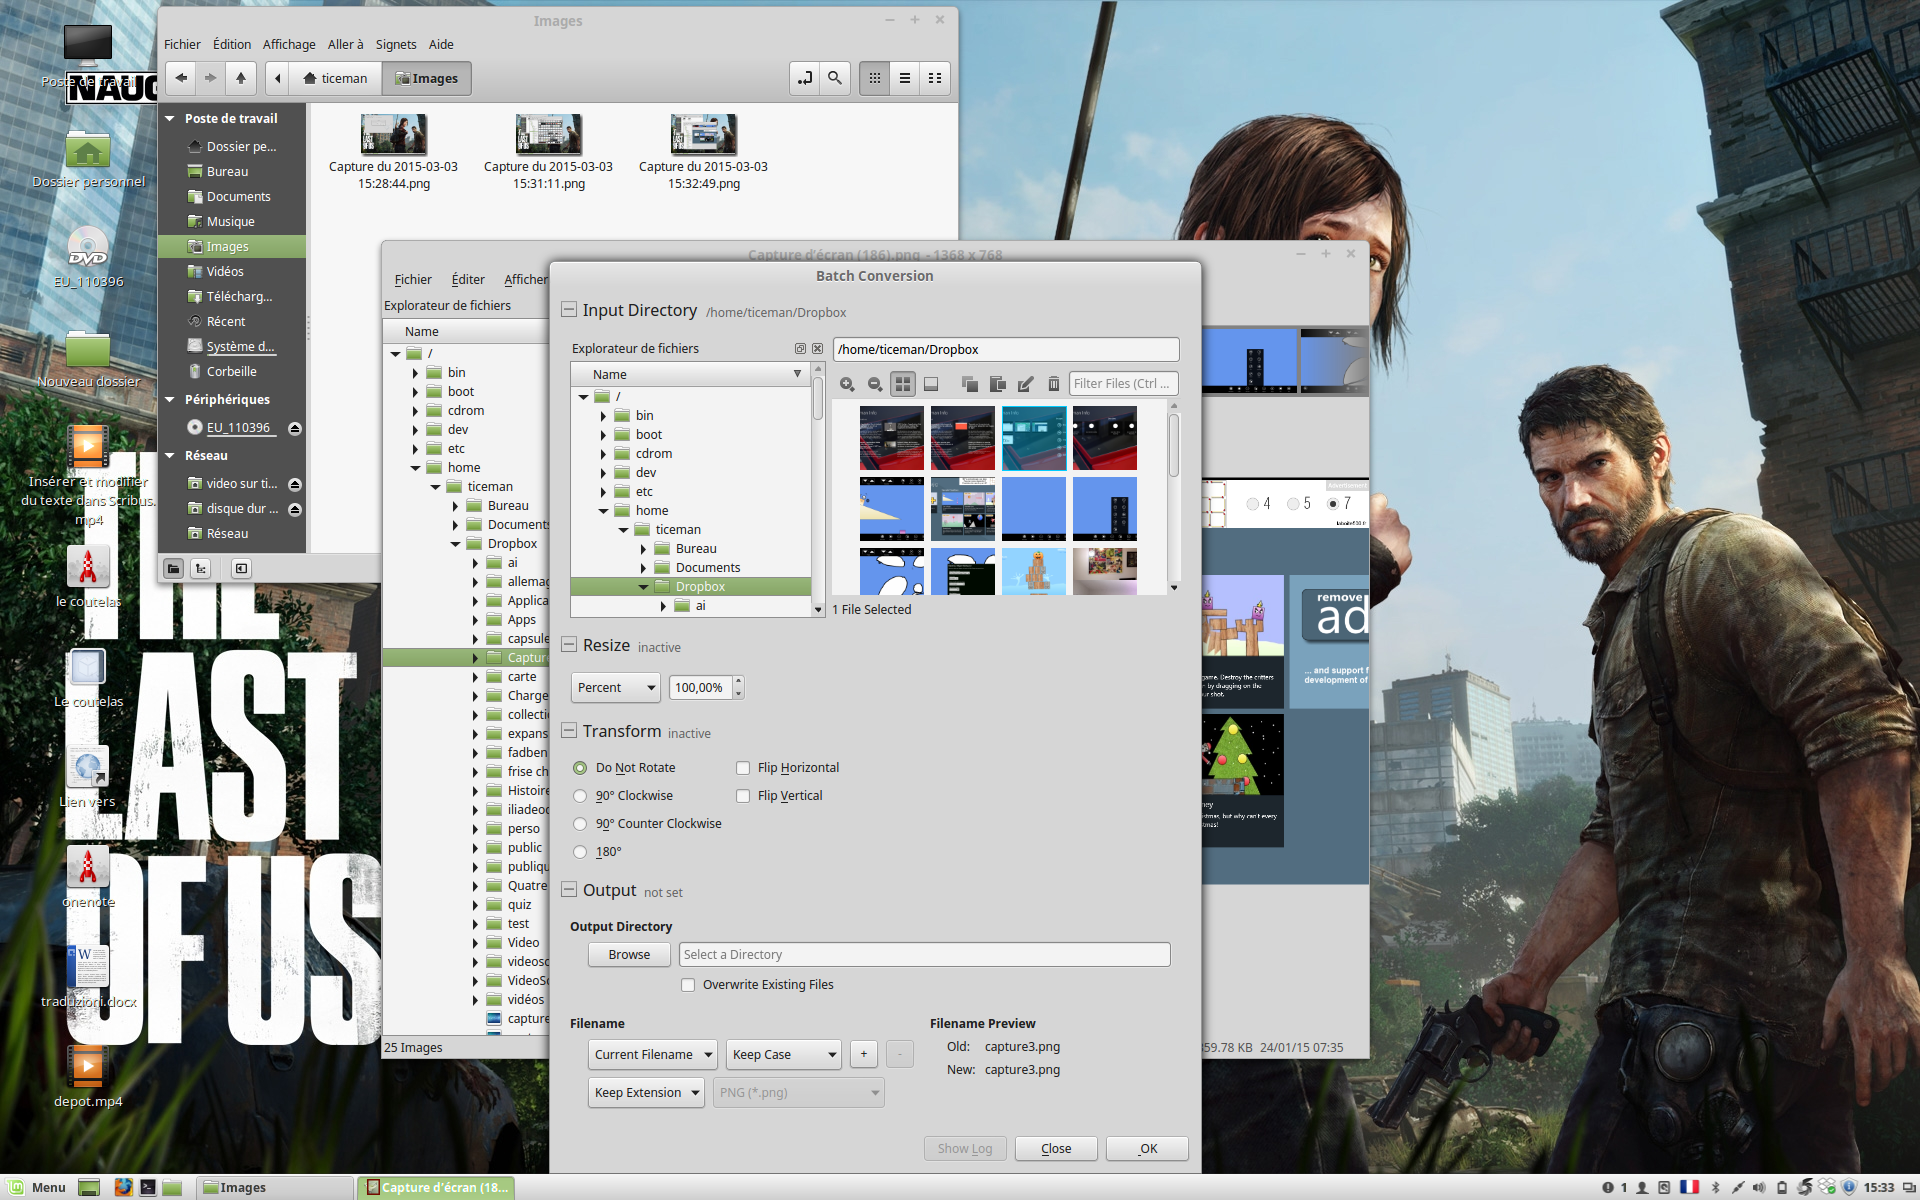The height and width of the screenshot is (1200, 1920).
Task: Open the Percent resize unit dropdown
Action: tap(616, 688)
